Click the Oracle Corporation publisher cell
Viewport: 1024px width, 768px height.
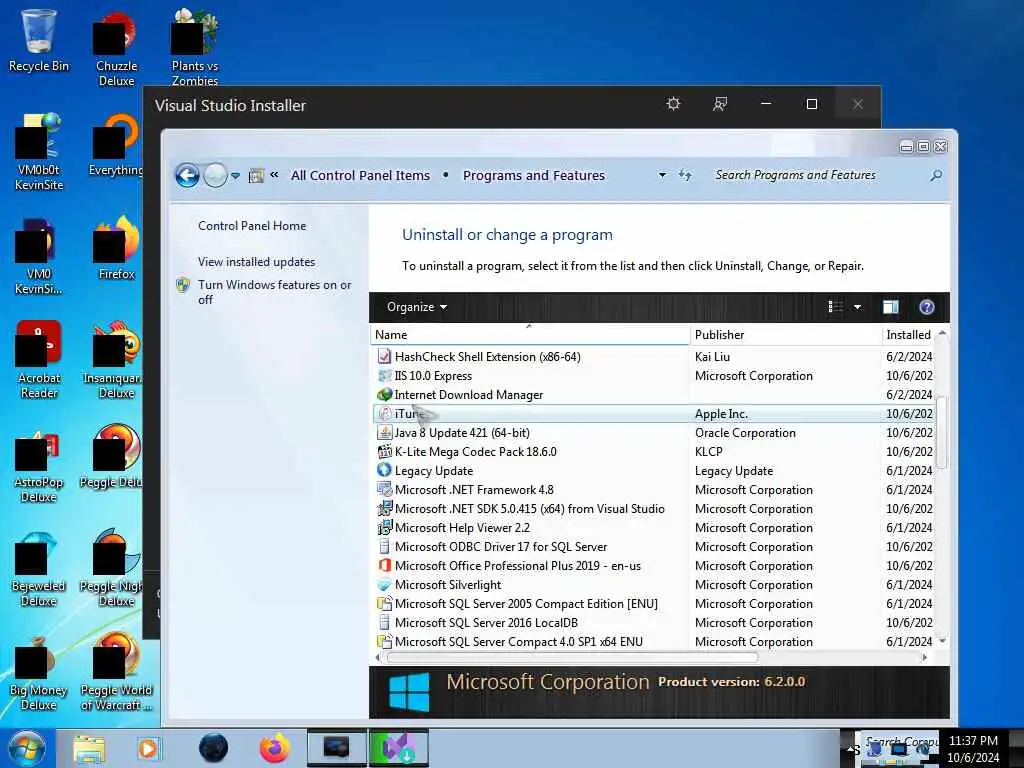(x=745, y=432)
